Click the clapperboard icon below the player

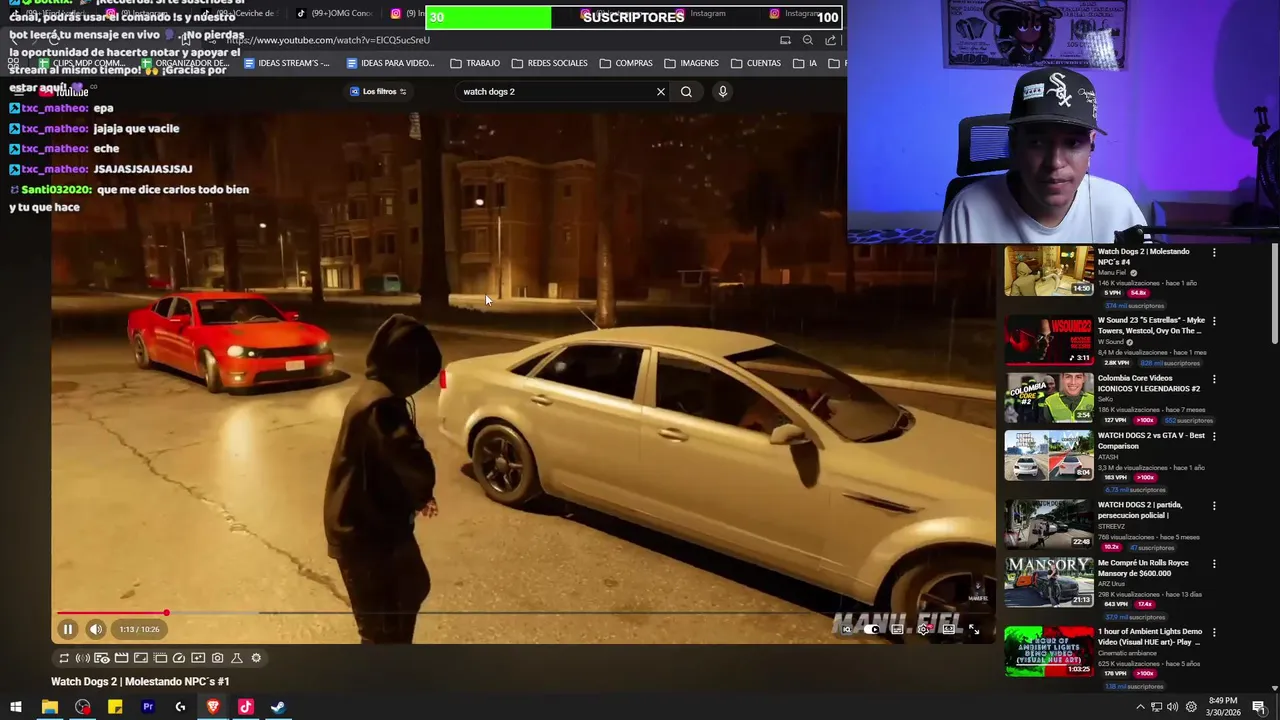tap(121, 658)
